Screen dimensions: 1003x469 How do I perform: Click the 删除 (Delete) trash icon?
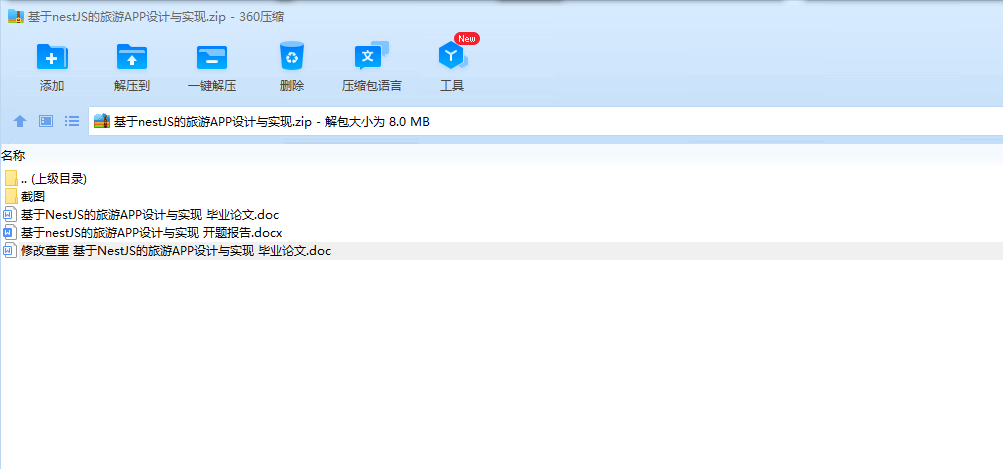click(x=292, y=56)
